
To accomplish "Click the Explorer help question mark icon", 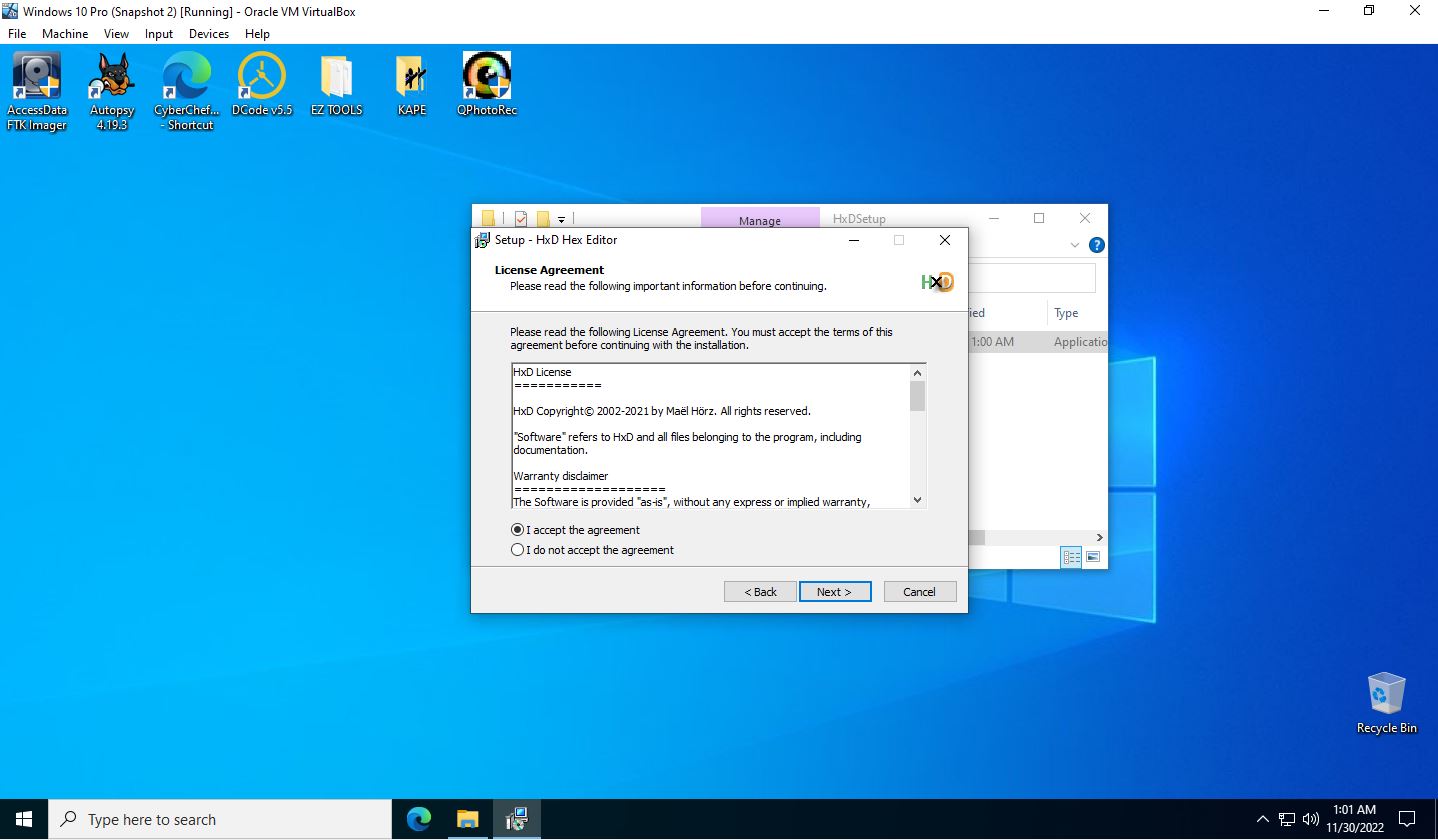I will [x=1096, y=245].
